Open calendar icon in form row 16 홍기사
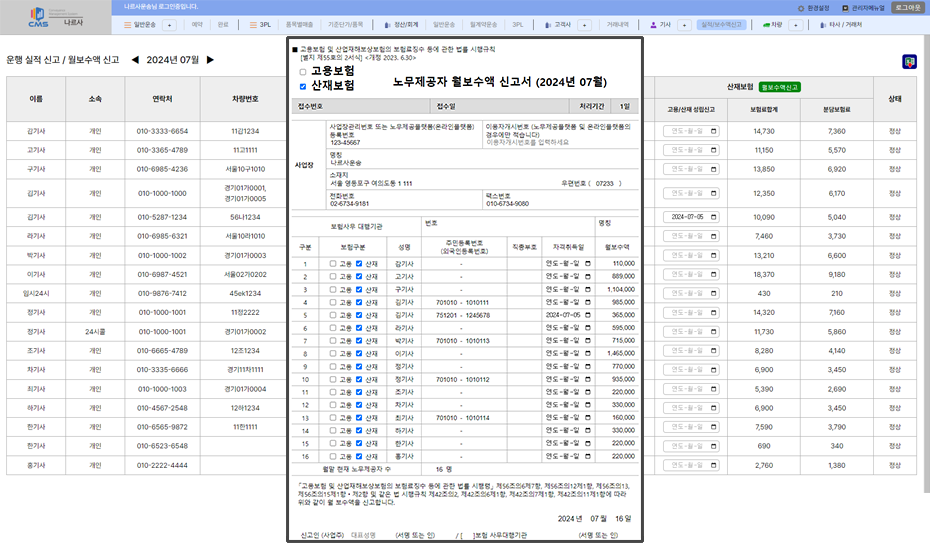930x550 pixels. [588, 456]
